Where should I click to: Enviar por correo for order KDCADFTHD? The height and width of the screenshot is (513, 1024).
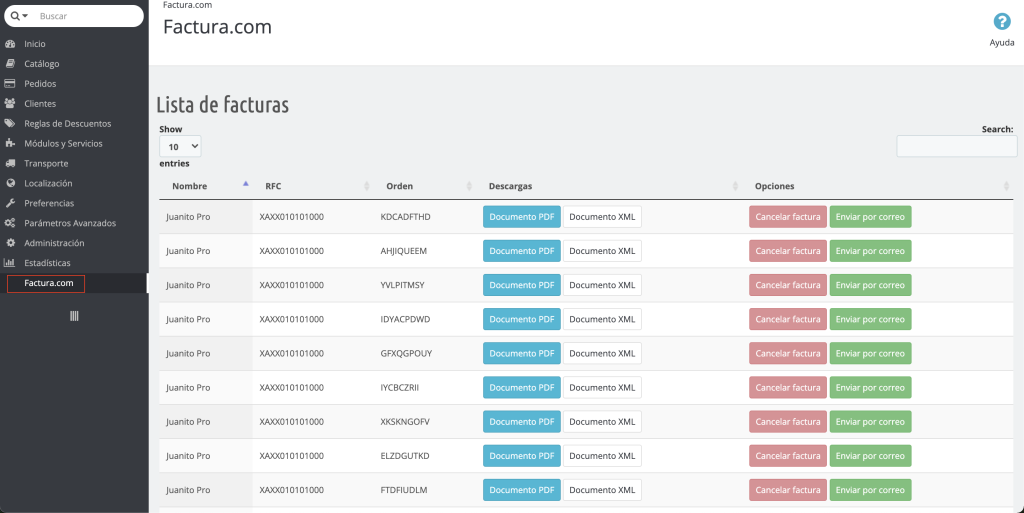point(870,217)
